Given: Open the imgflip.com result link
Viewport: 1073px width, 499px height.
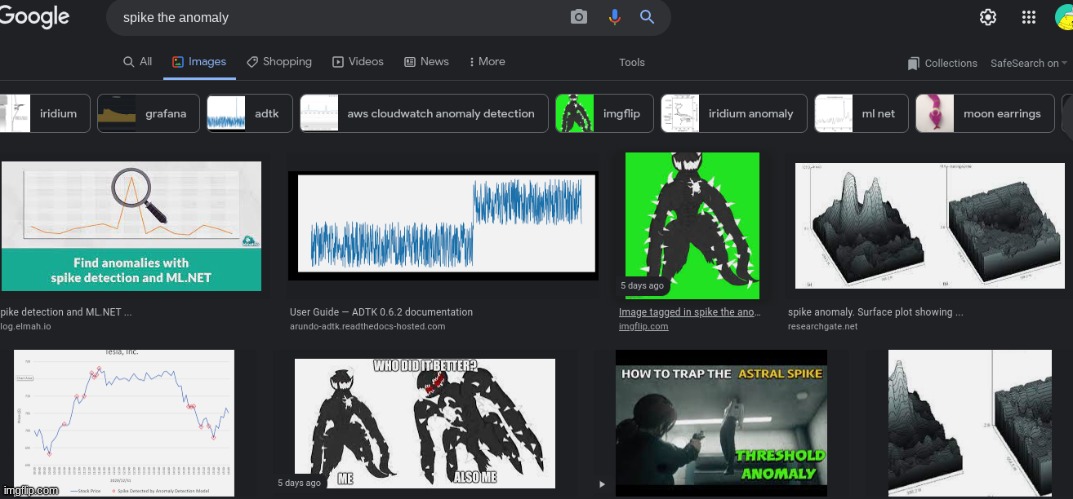Looking at the screenshot, I should (x=643, y=326).
